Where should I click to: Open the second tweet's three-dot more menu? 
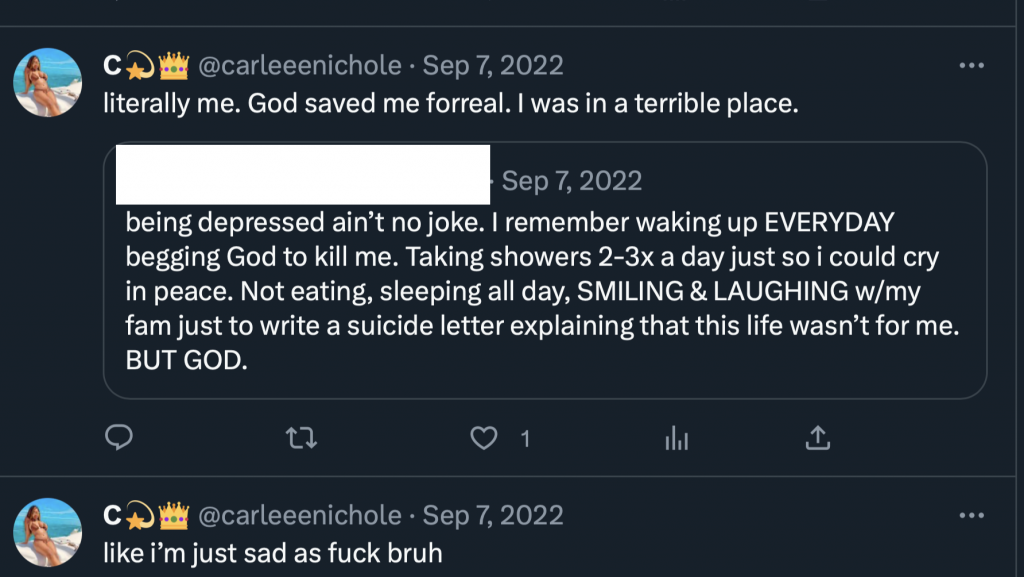point(971,516)
